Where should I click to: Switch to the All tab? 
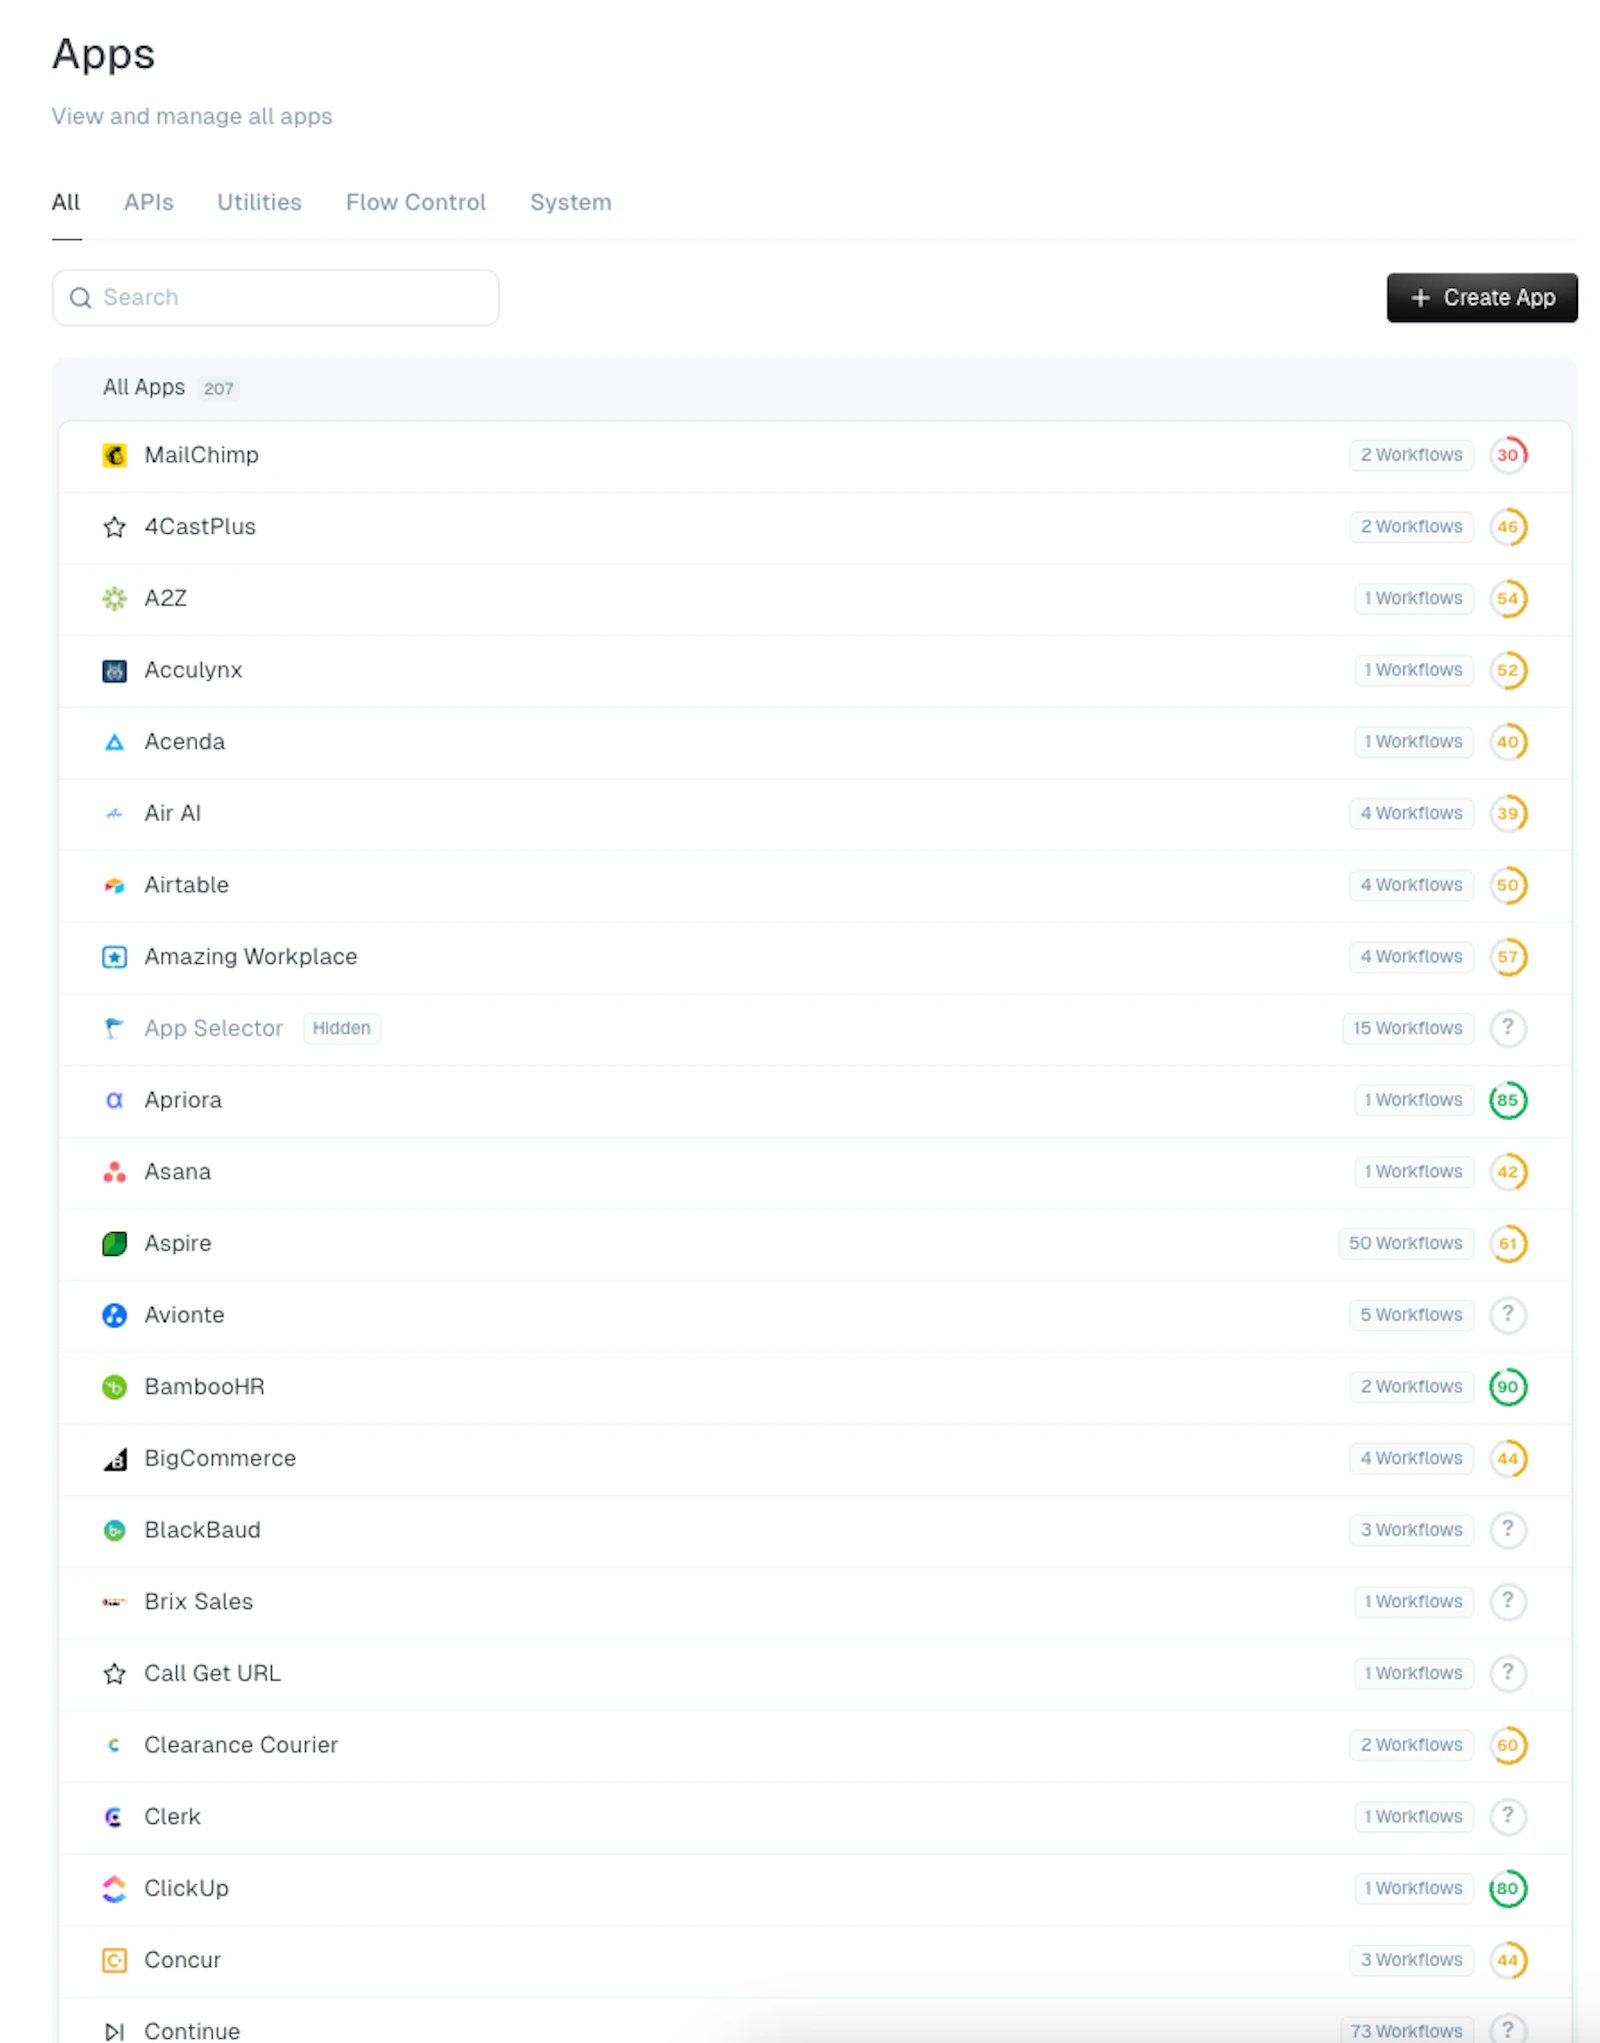coord(66,202)
